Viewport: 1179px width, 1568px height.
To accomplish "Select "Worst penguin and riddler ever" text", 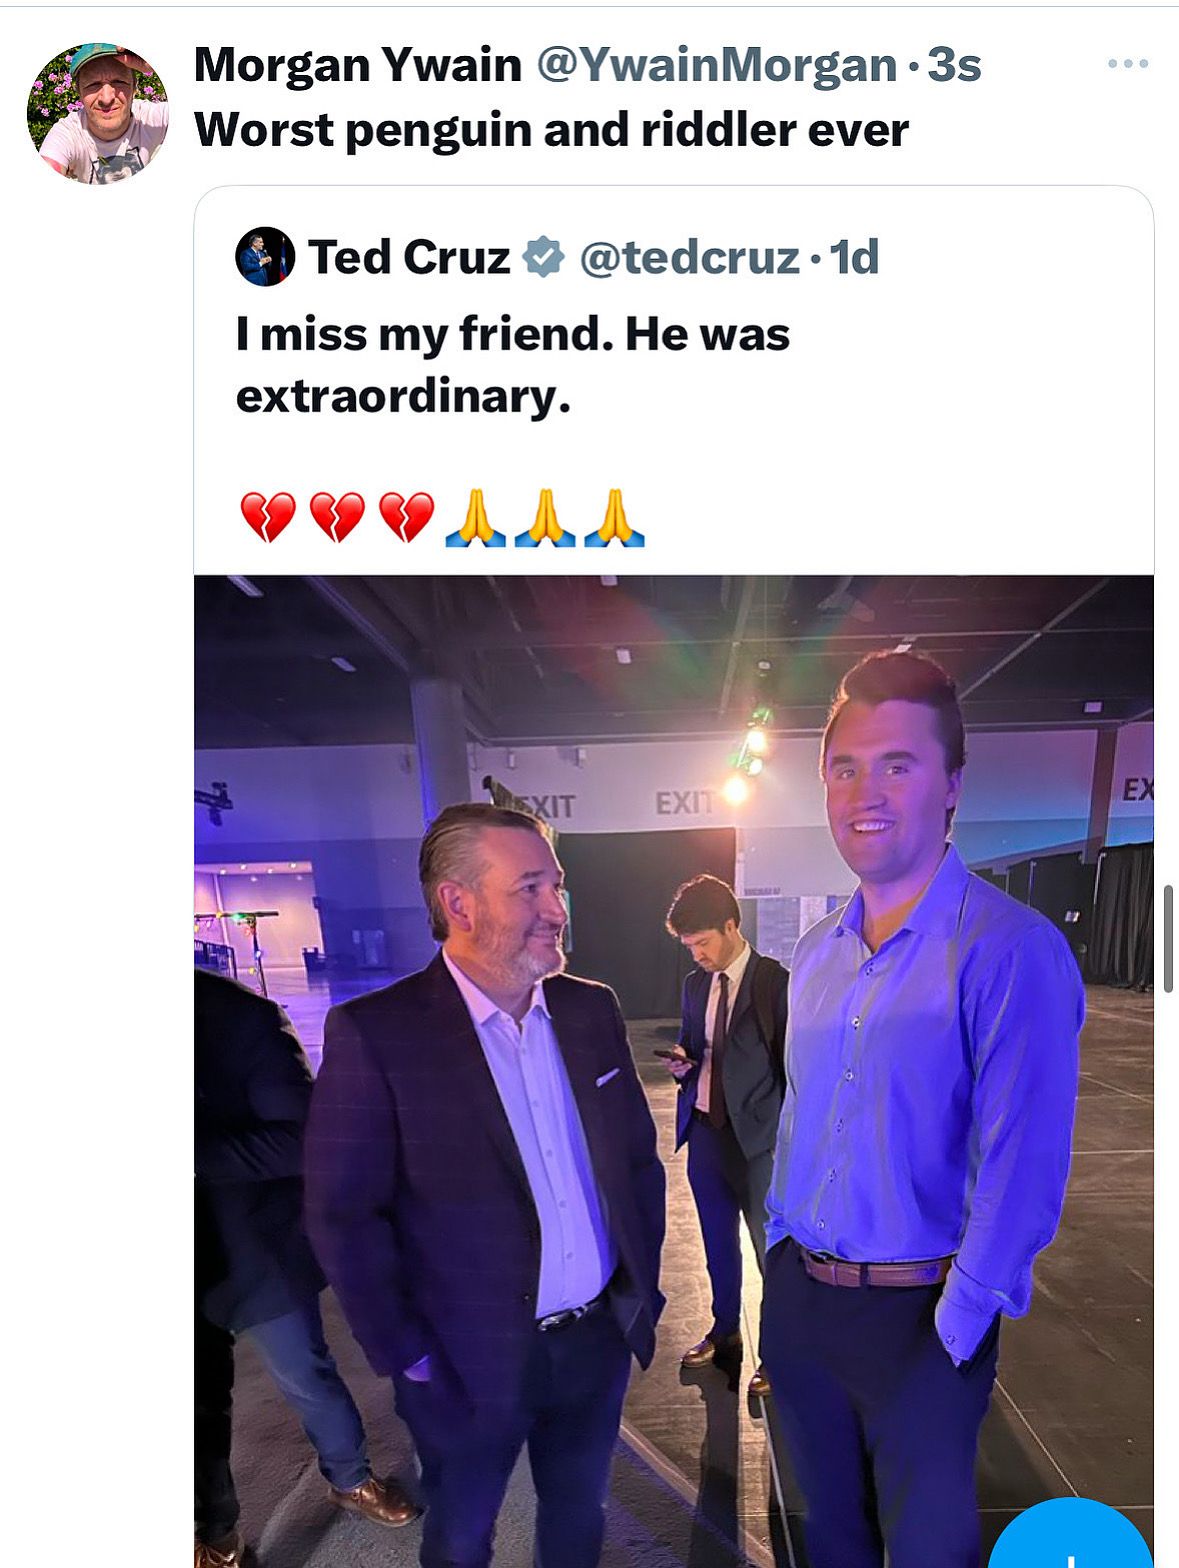I will [x=551, y=130].
